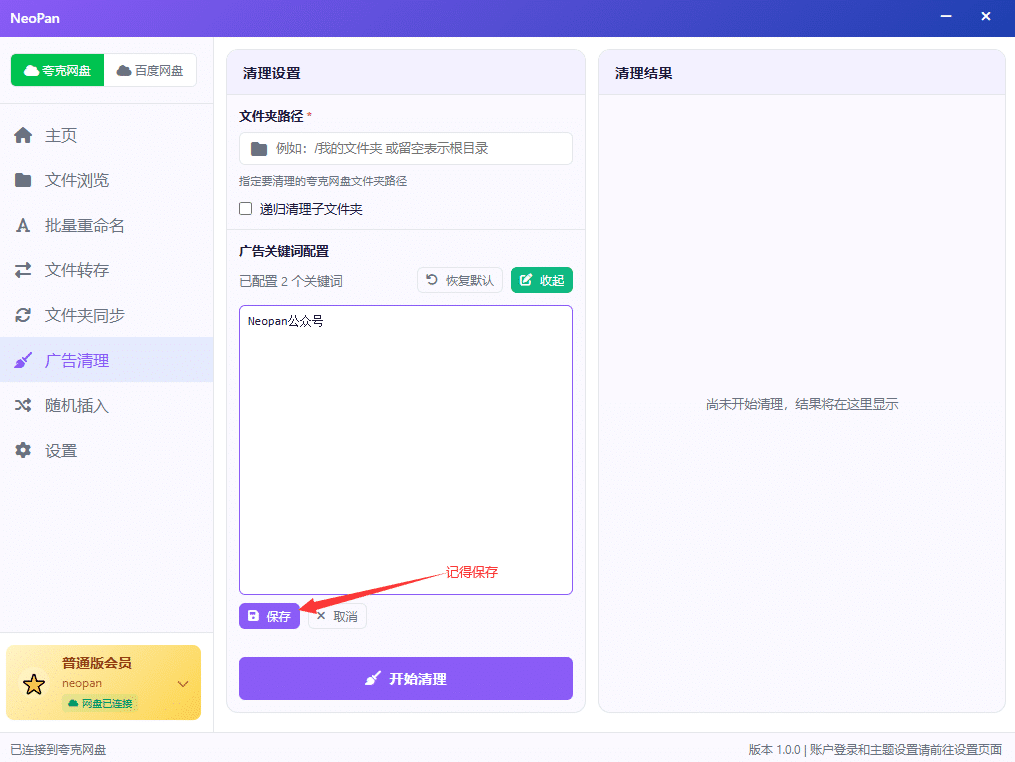Switch to 百度网盘 tab
This screenshot has height=762, width=1015.
coord(150,70)
